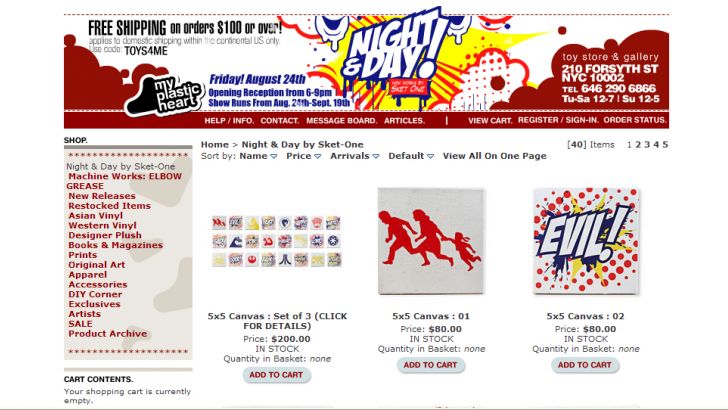
Task: Sort by Name dropdown arrow
Action: pos(274,156)
